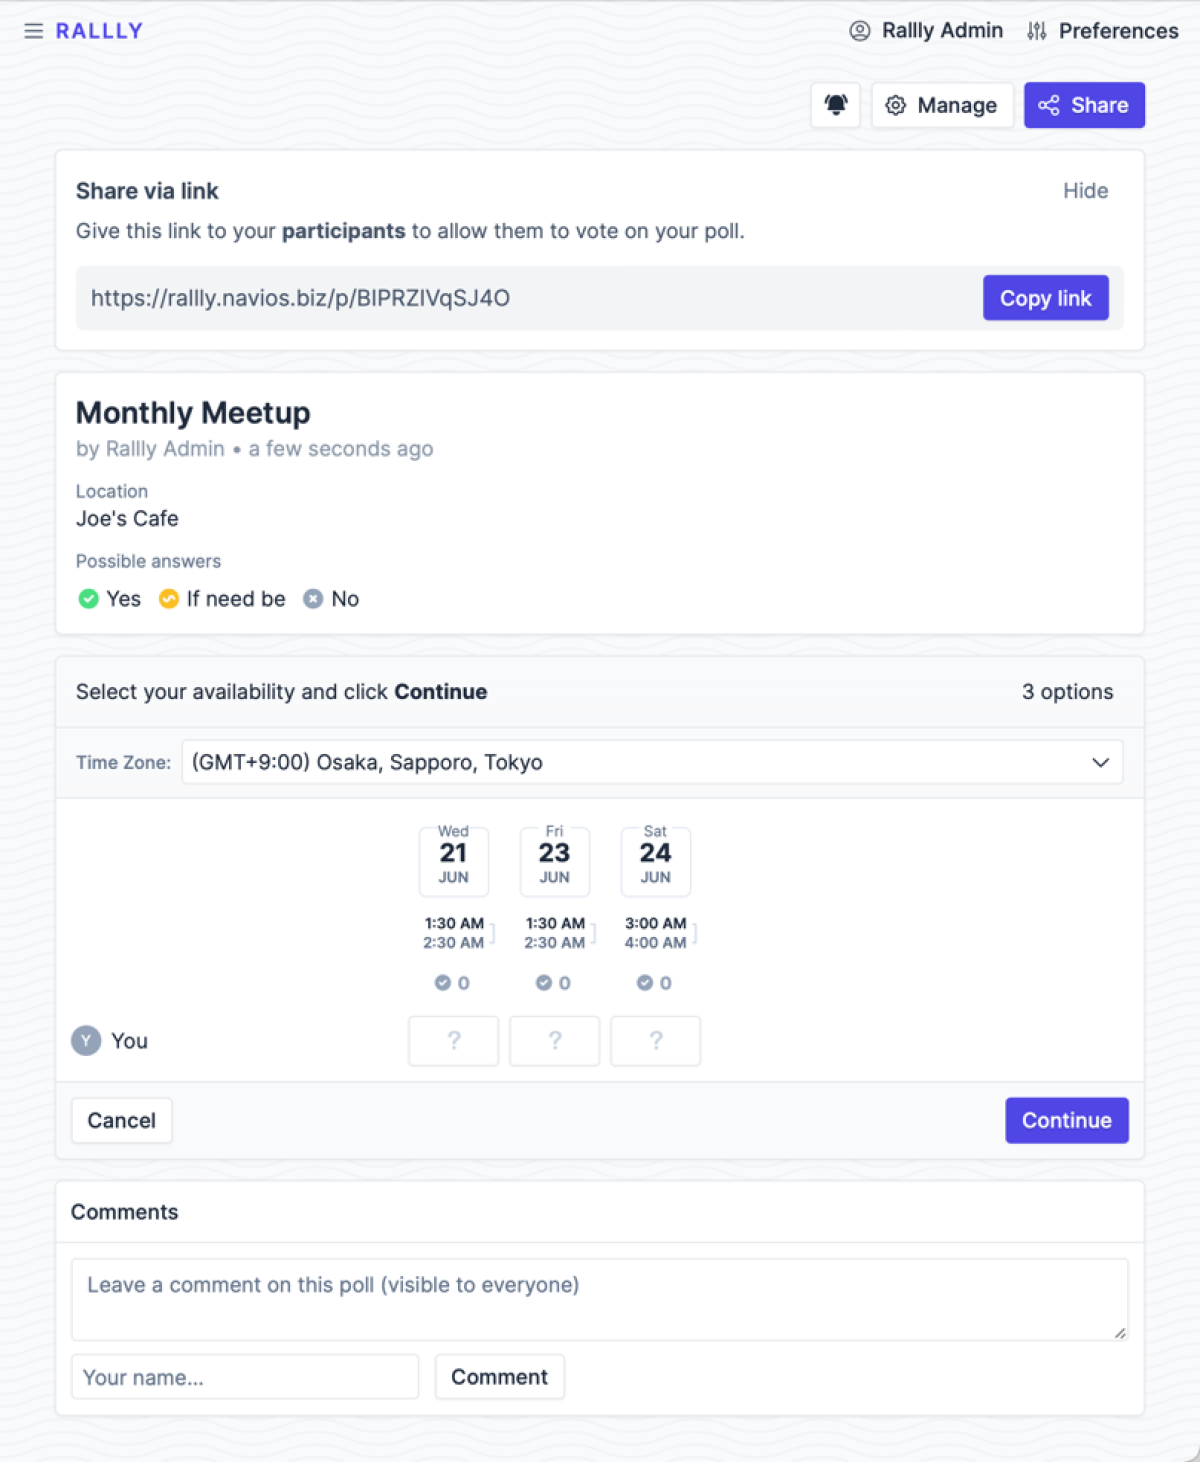Click the gear icon in Manage

click(x=896, y=105)
